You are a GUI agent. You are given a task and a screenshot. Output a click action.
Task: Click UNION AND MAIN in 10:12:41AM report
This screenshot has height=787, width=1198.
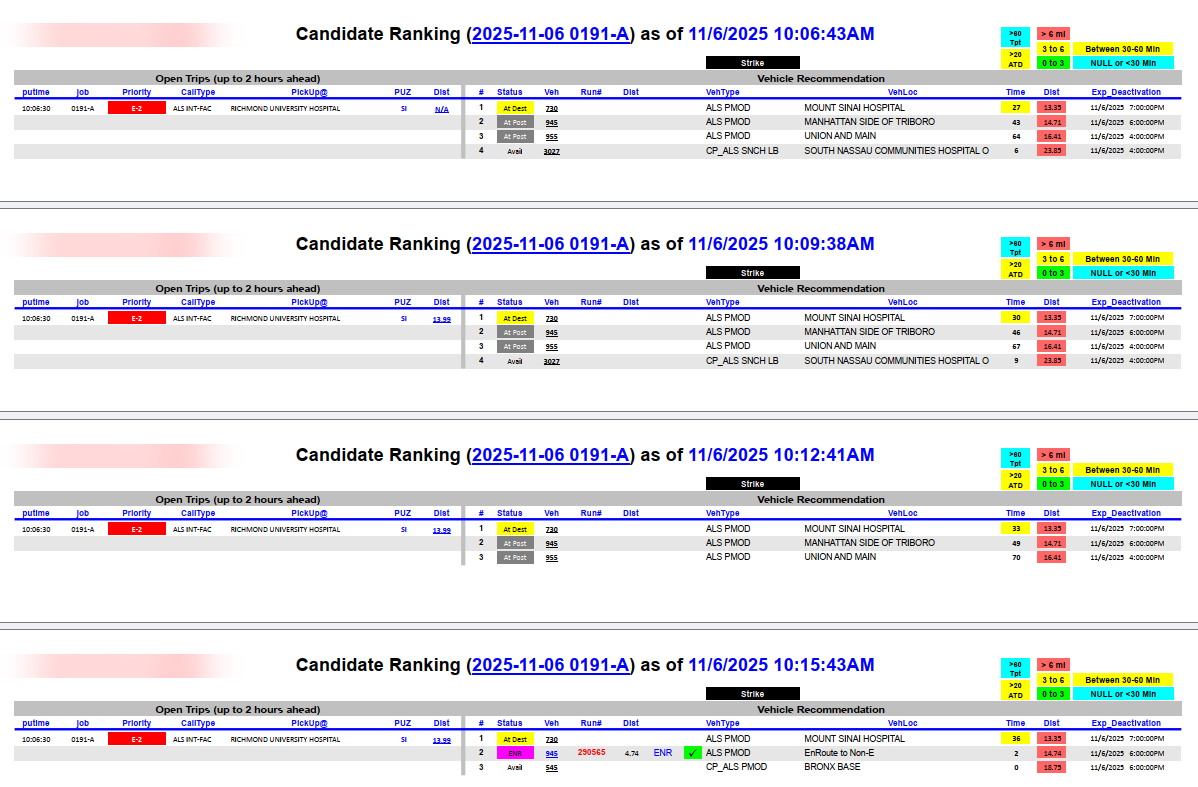(x=840, y=556)
